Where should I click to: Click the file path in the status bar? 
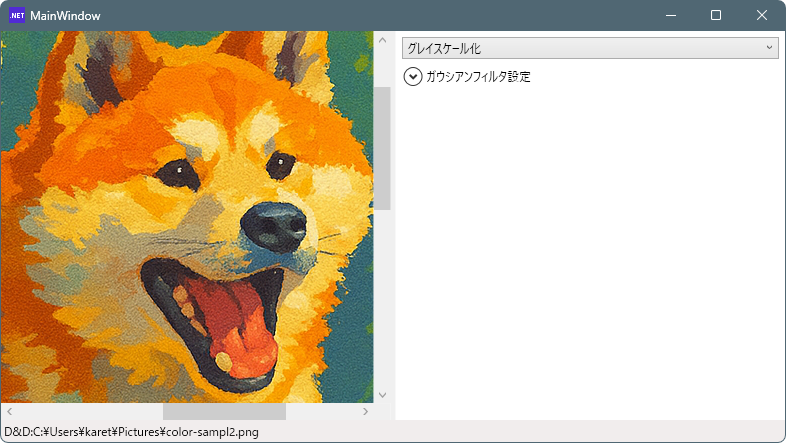117,432
